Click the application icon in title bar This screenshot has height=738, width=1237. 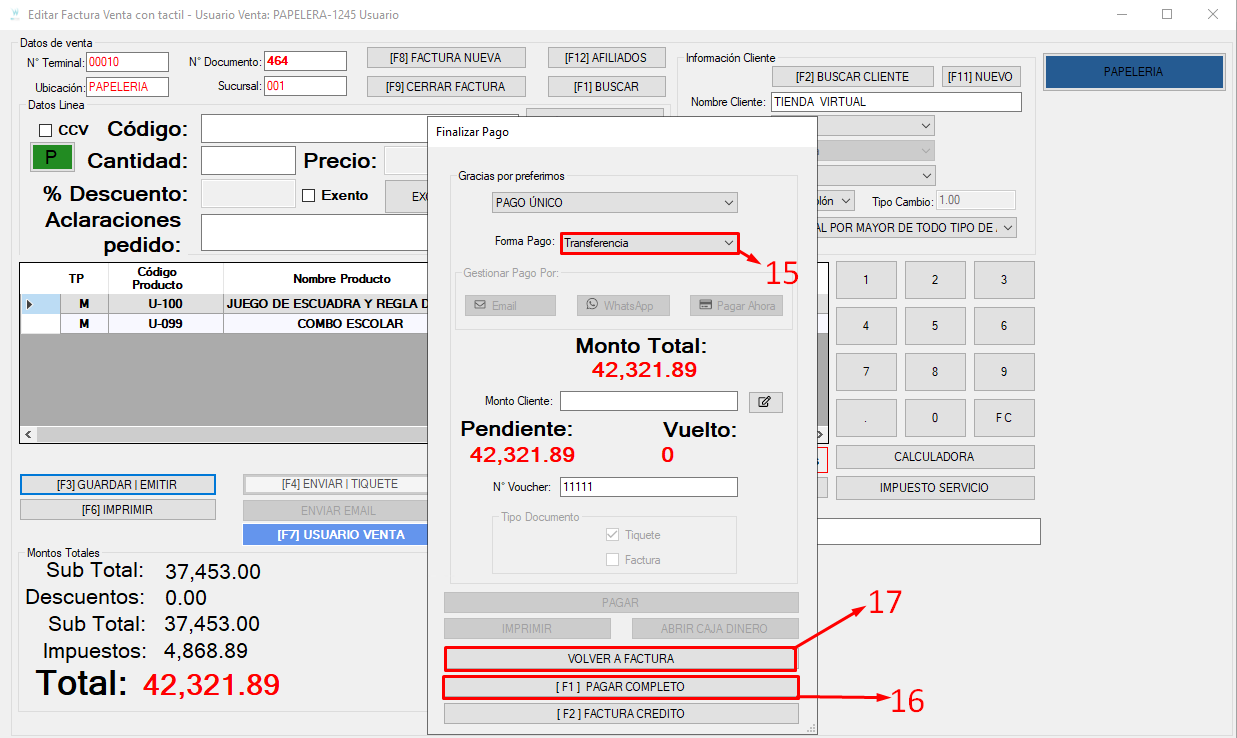click(14, 15)
